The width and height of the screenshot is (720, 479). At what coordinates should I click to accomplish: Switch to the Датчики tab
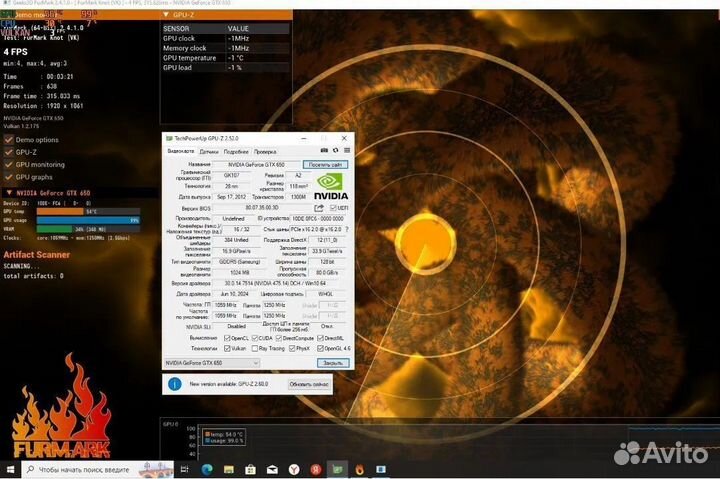[209, 152]
